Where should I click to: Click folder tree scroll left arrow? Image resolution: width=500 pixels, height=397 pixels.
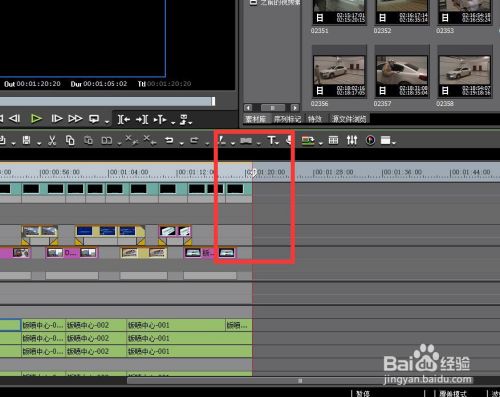[248, 108]
